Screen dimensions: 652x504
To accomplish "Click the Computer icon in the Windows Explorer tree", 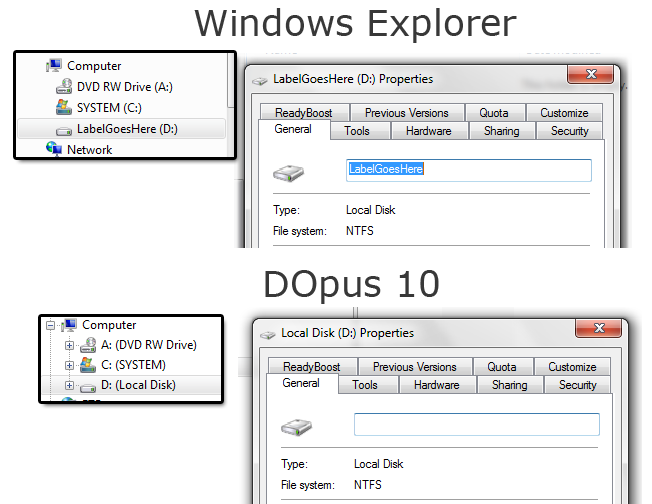I will coord(54,65).
